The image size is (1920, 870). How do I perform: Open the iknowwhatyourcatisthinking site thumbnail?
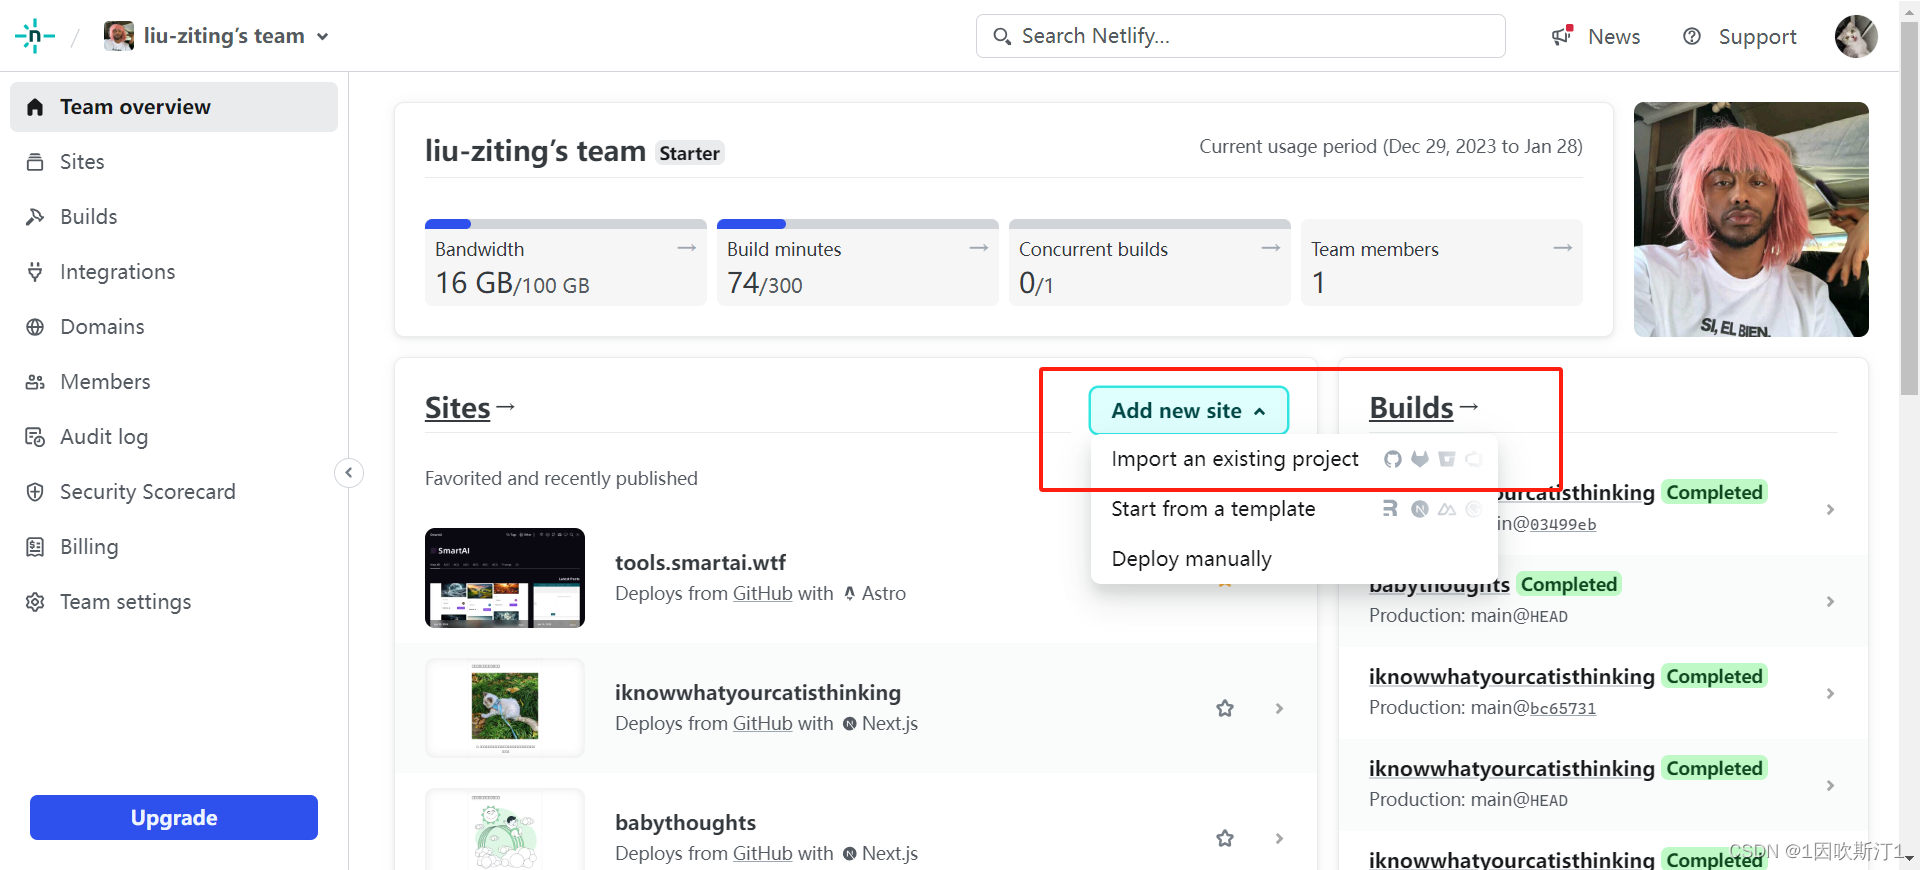click(505, 708)
